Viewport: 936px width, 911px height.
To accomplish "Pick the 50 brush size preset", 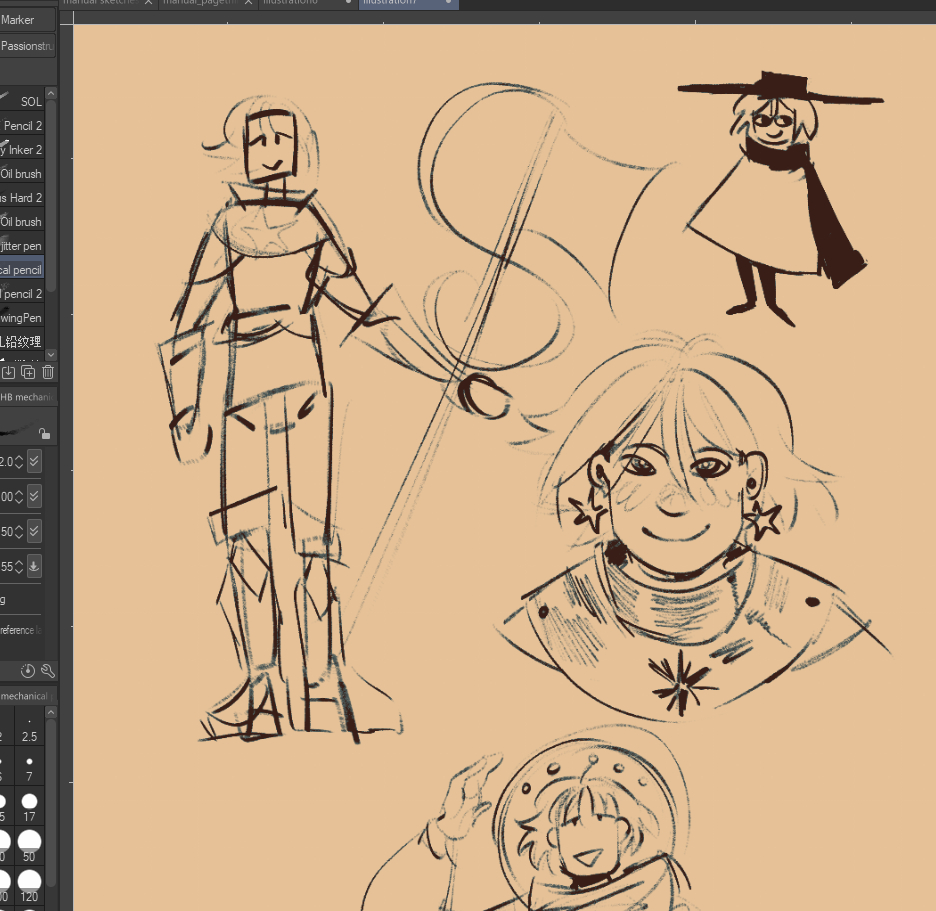I will point(29,847).
